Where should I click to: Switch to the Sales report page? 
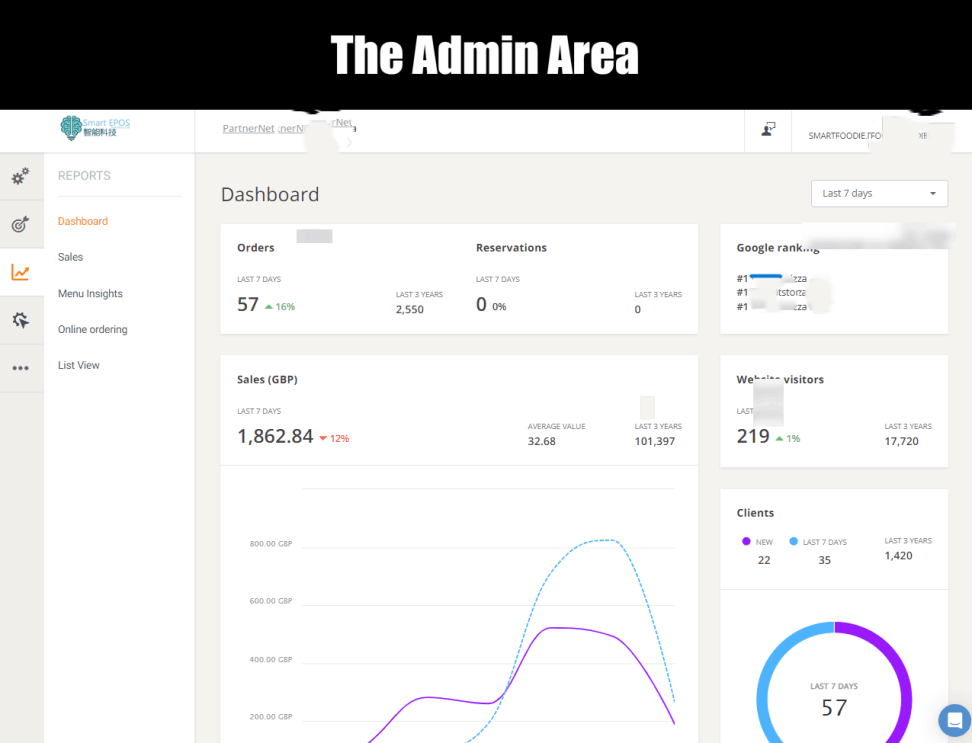tap(70, 257)
